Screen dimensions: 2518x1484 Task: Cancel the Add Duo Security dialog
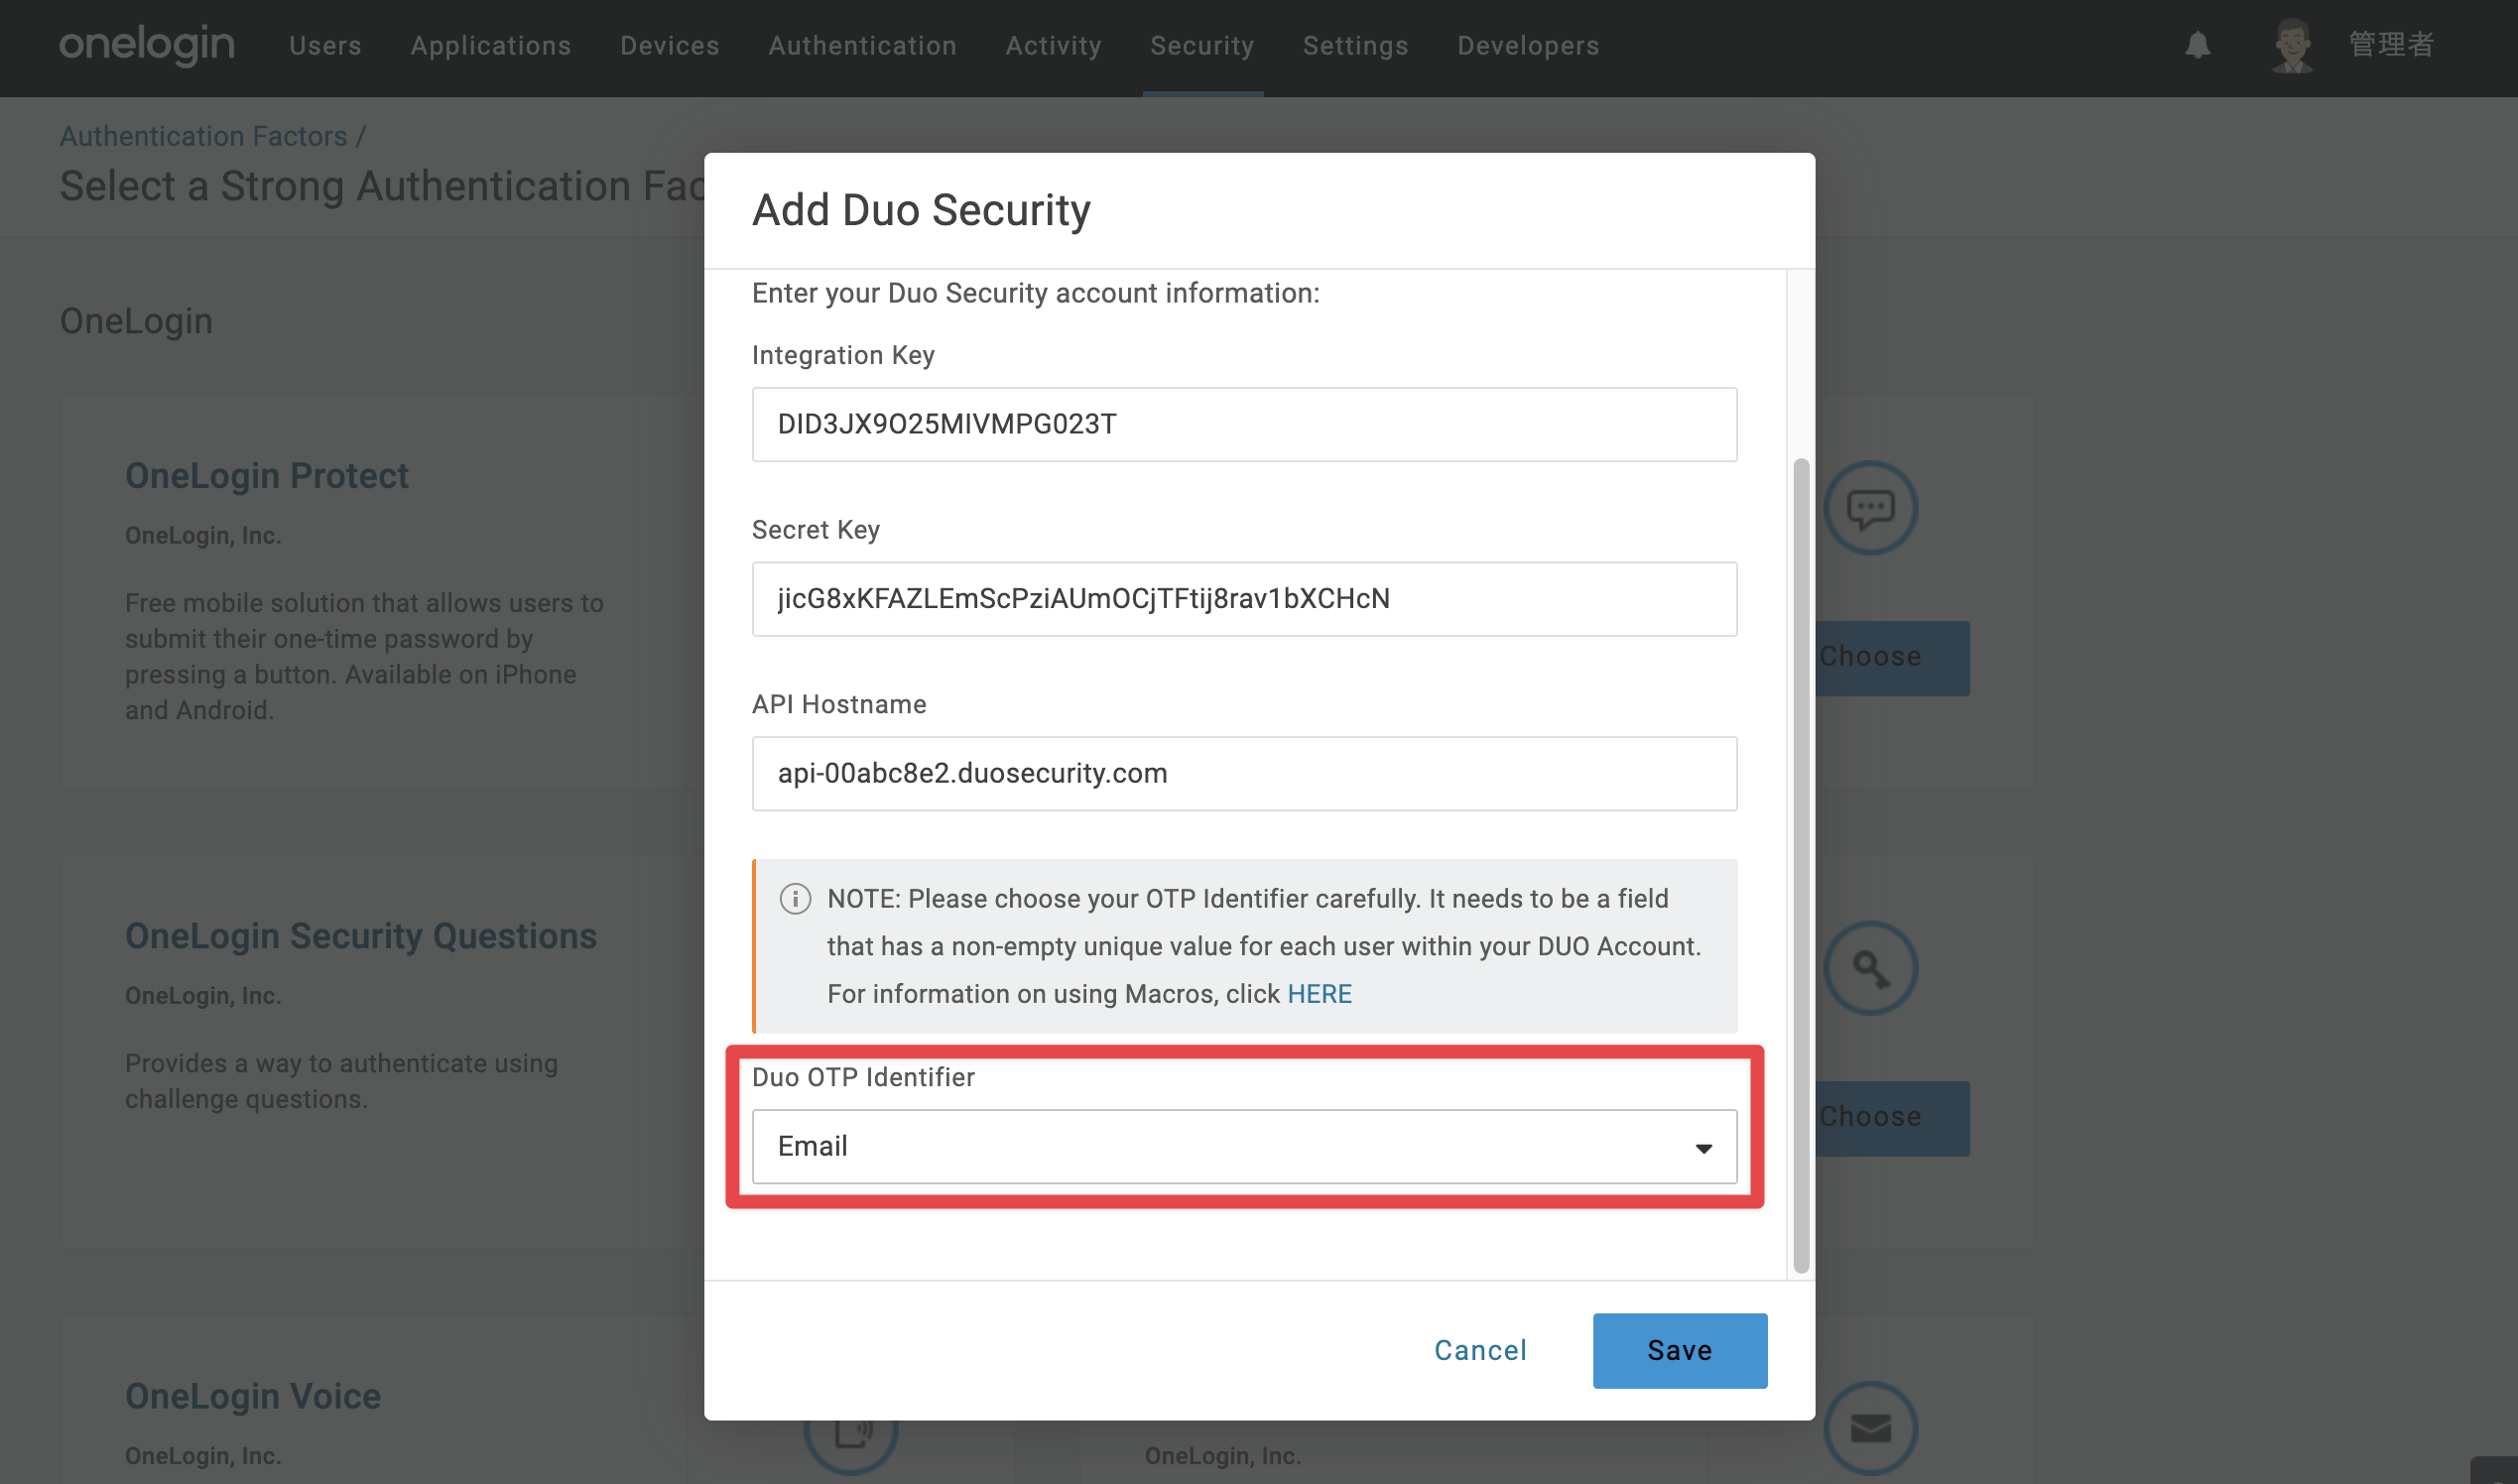click(x=1480, y=1350)
